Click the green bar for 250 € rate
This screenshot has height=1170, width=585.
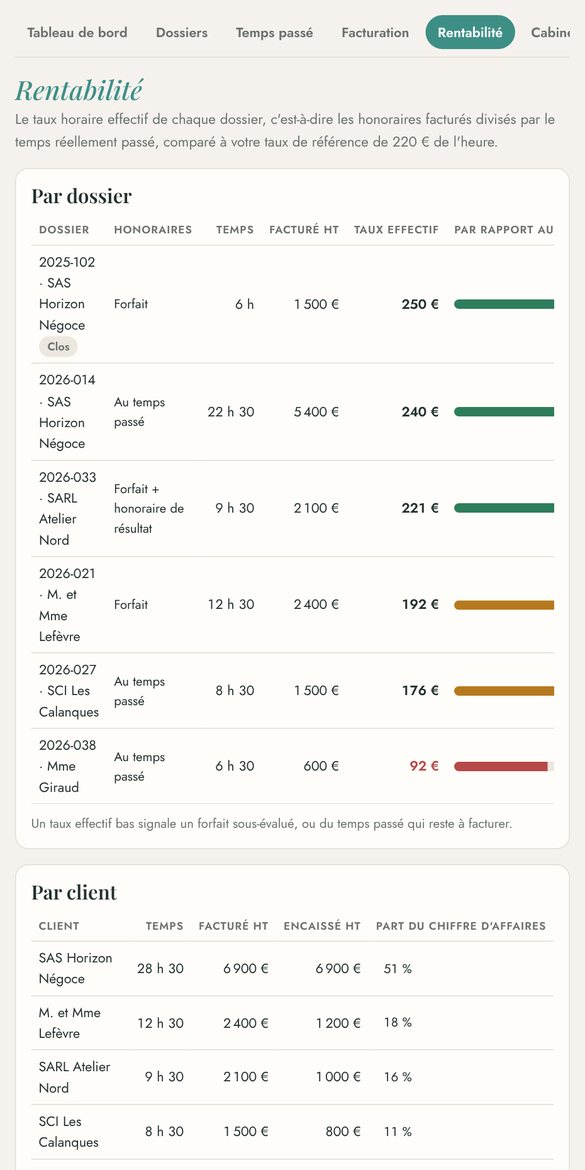(x=504, y=304)
